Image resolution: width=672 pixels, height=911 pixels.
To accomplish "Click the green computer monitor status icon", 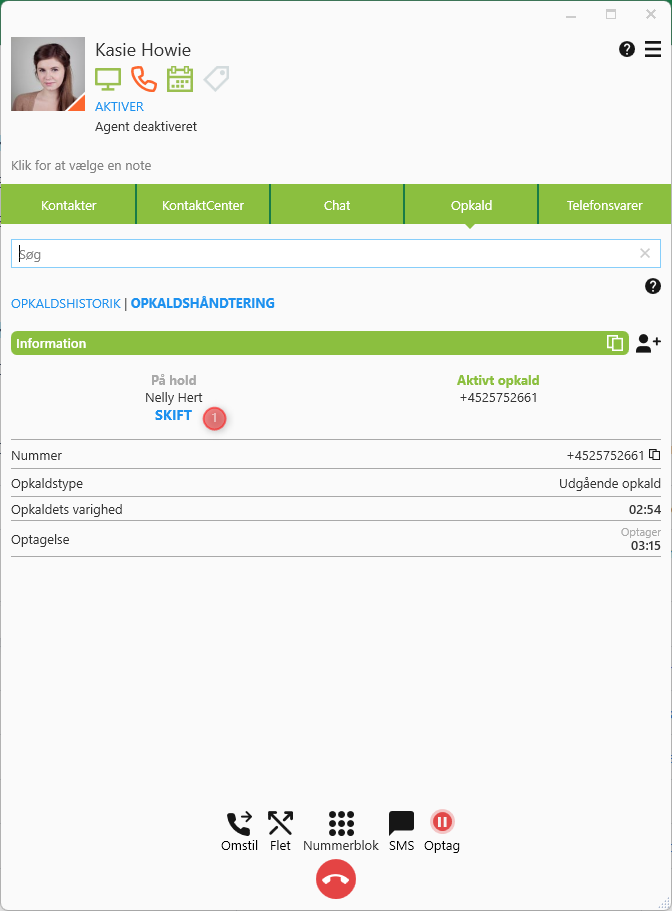I will click(108, 79).
